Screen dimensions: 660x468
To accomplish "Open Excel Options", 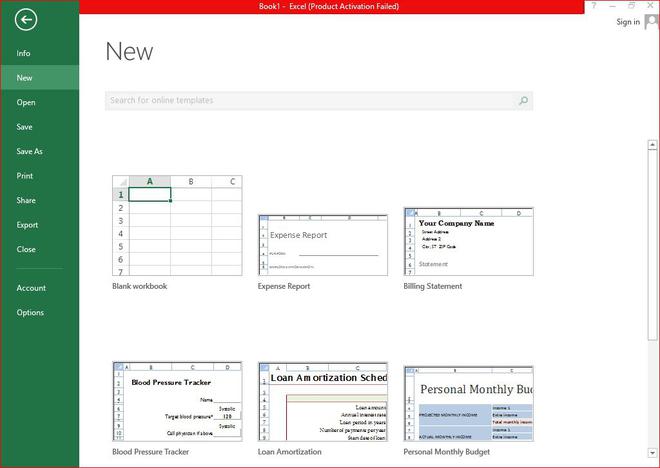I will click(x=40, y=312).
